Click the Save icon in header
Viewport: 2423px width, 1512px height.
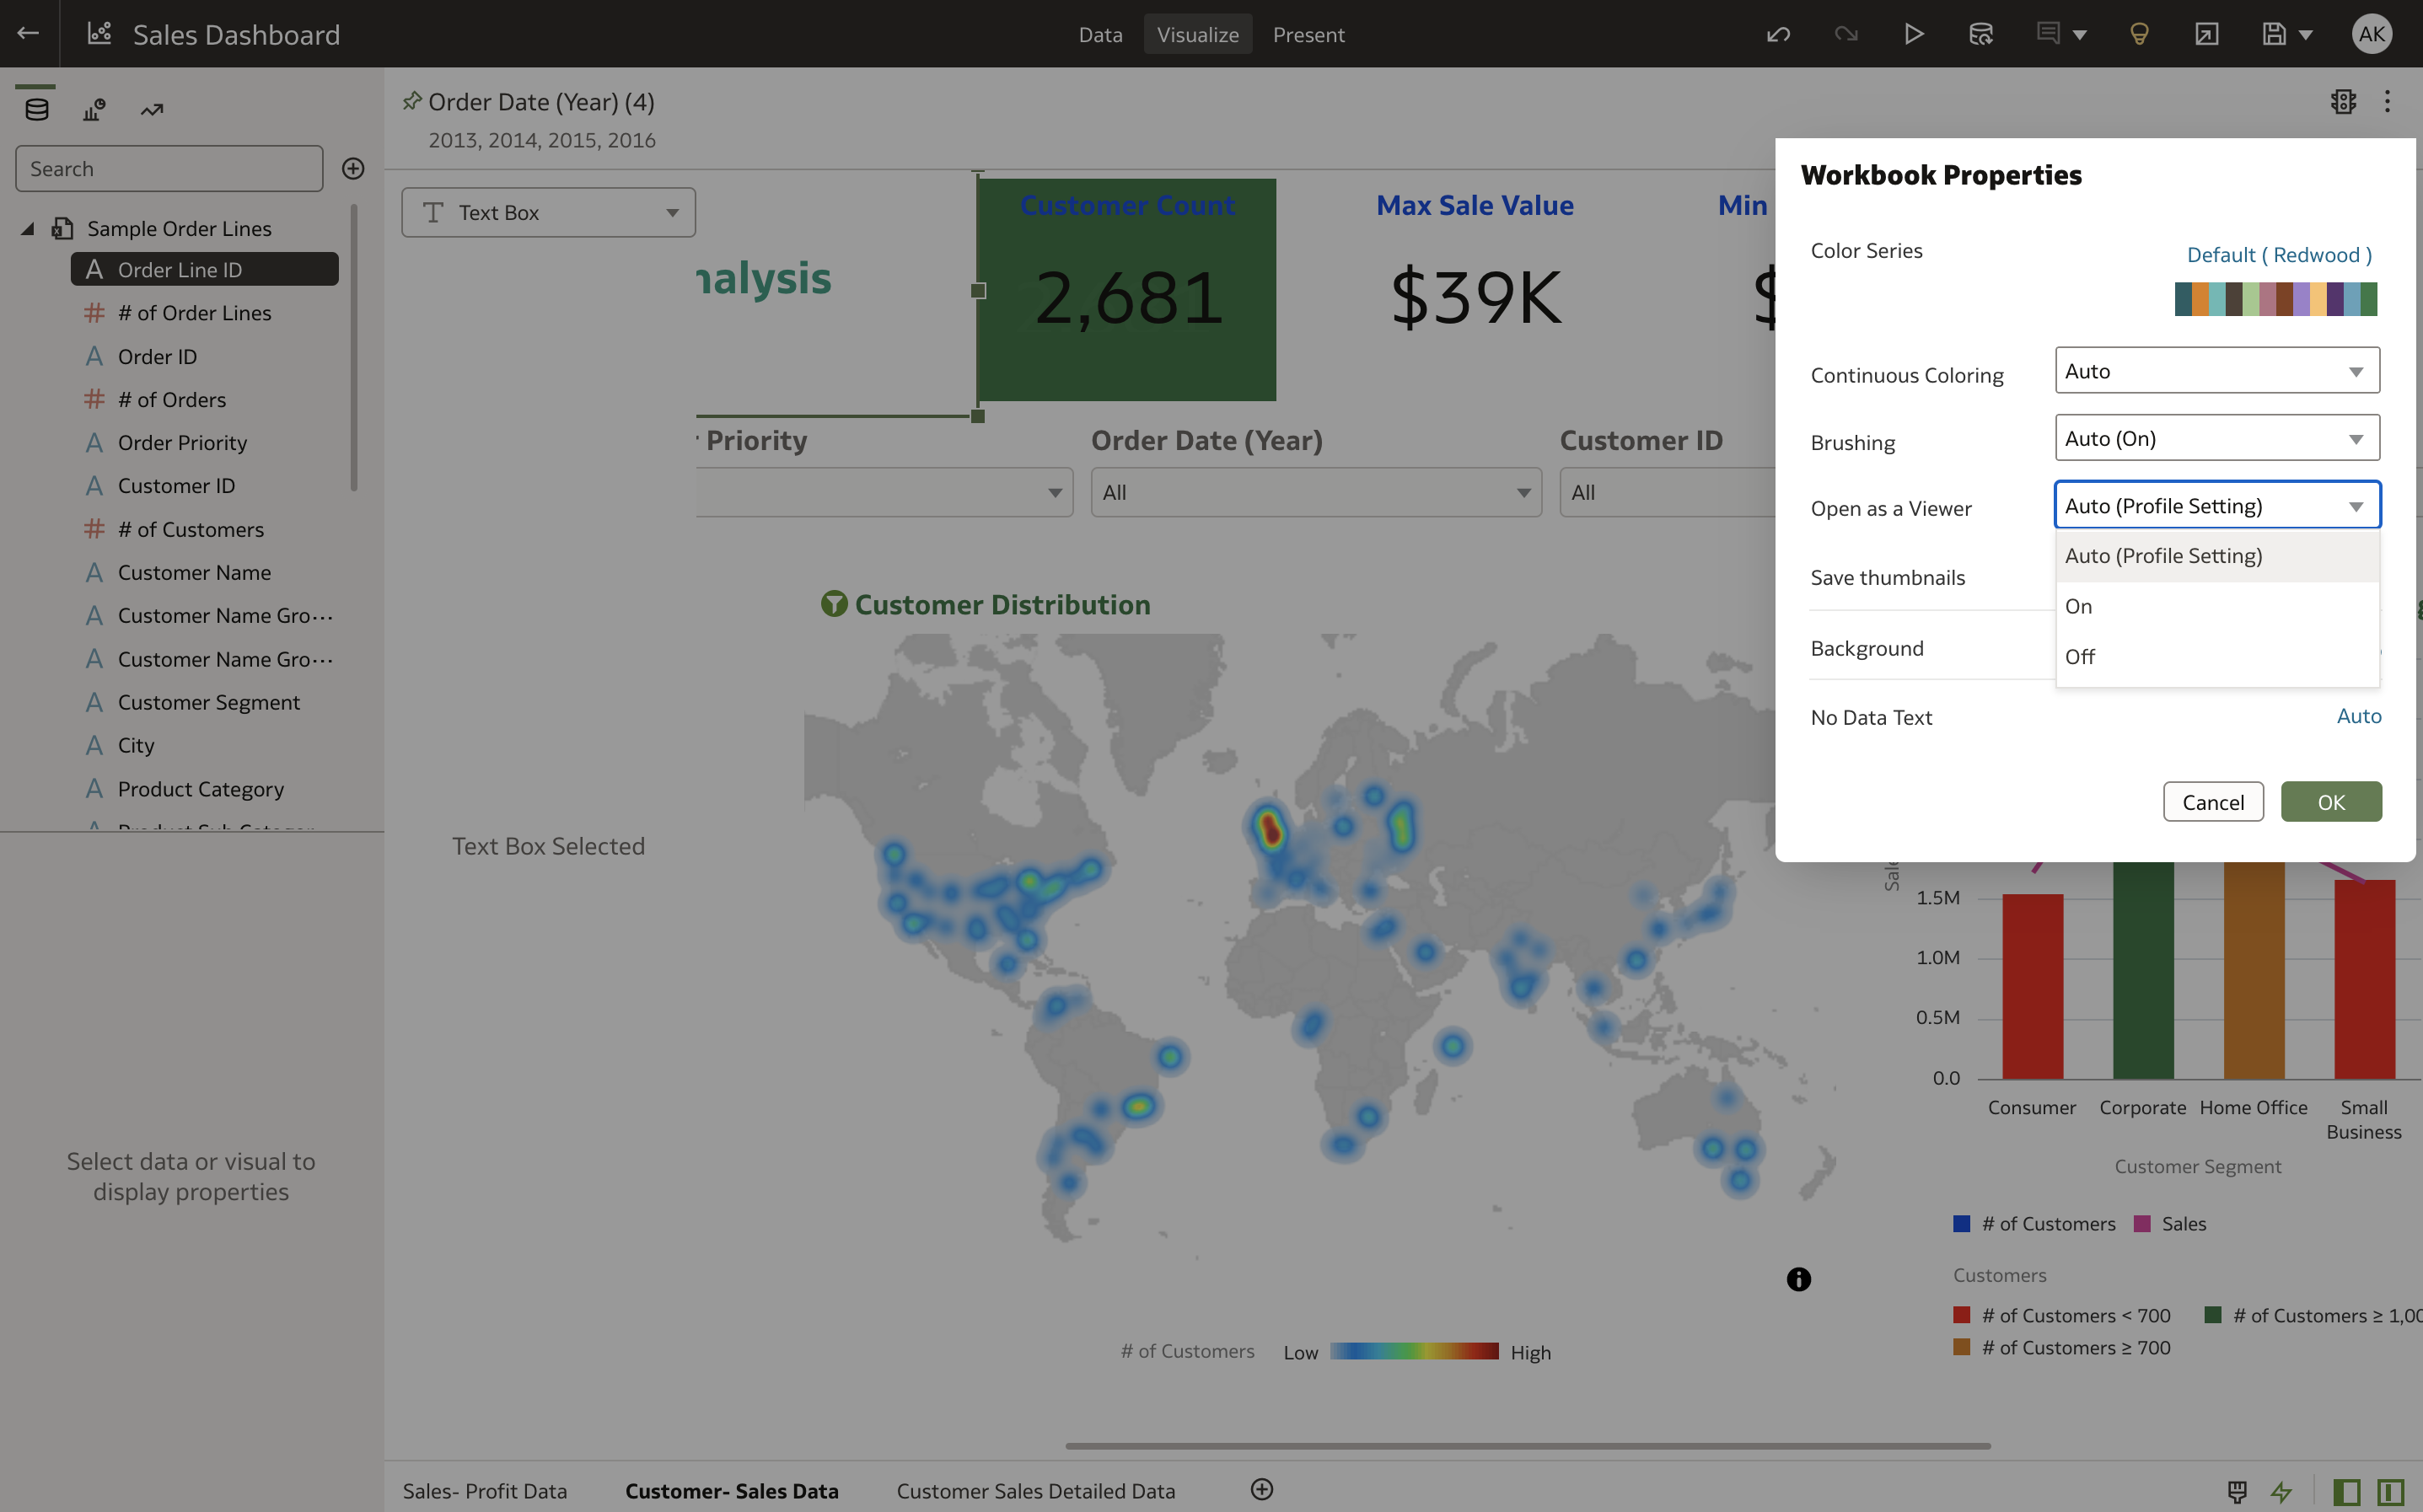coord(2274,34)
